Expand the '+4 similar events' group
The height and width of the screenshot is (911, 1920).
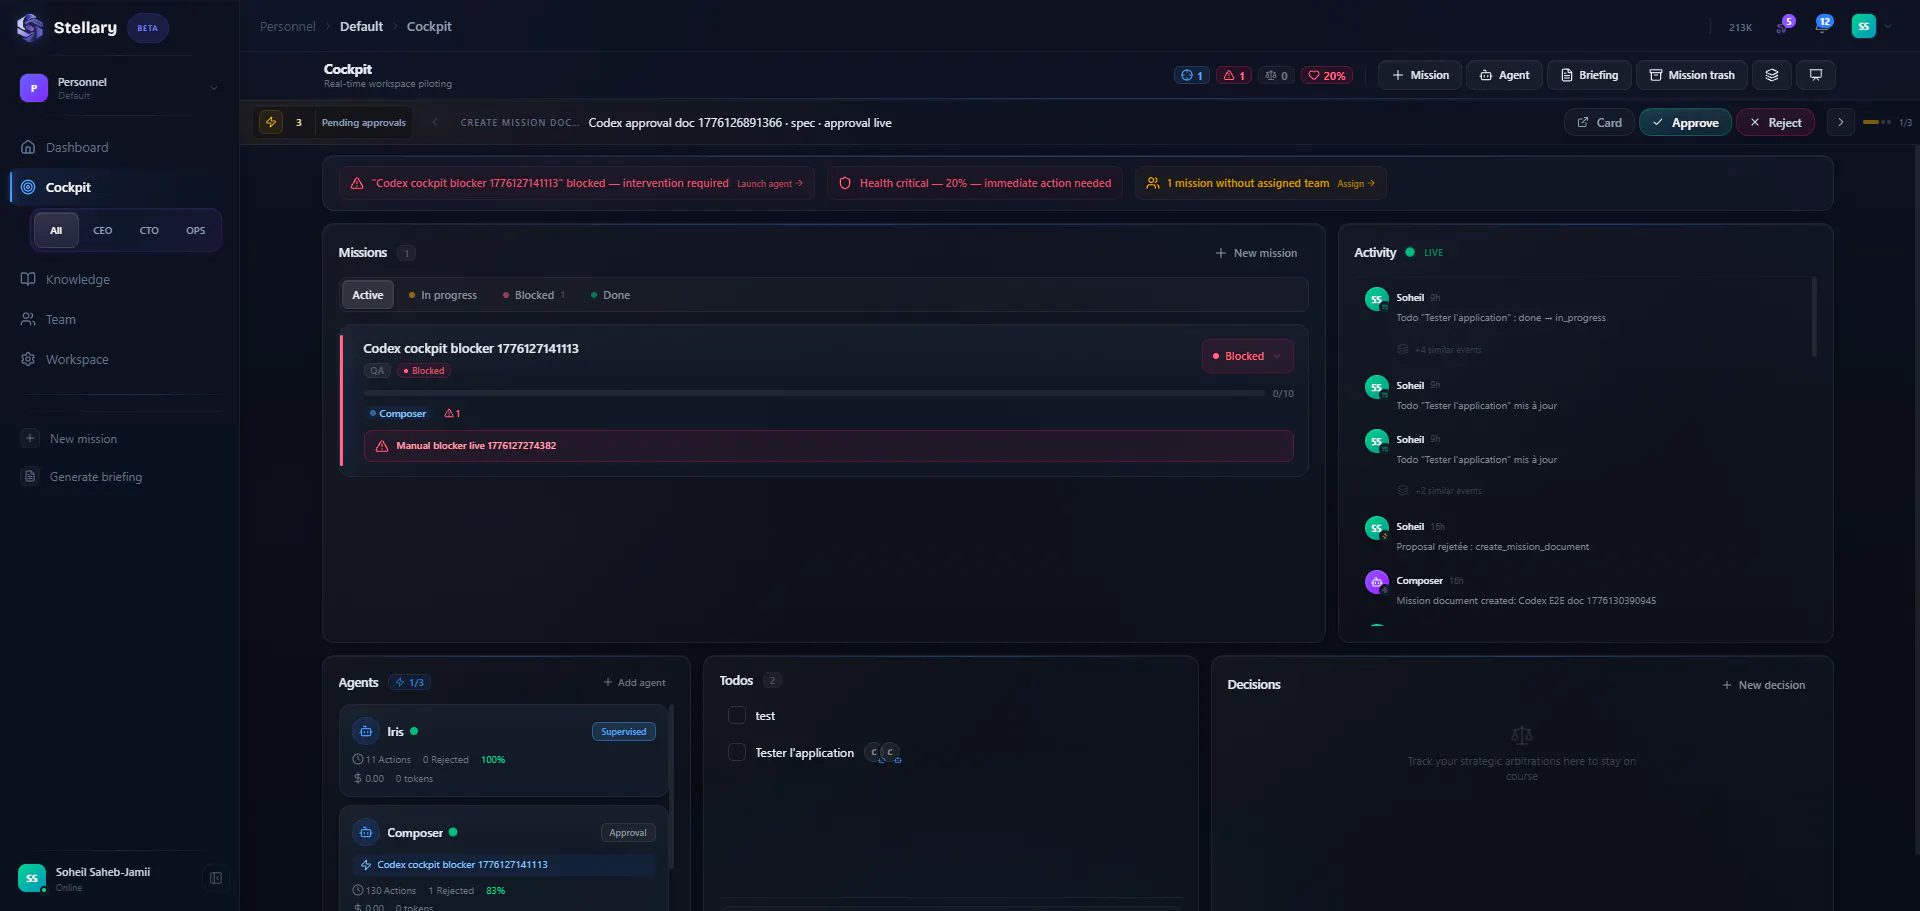1440,350
